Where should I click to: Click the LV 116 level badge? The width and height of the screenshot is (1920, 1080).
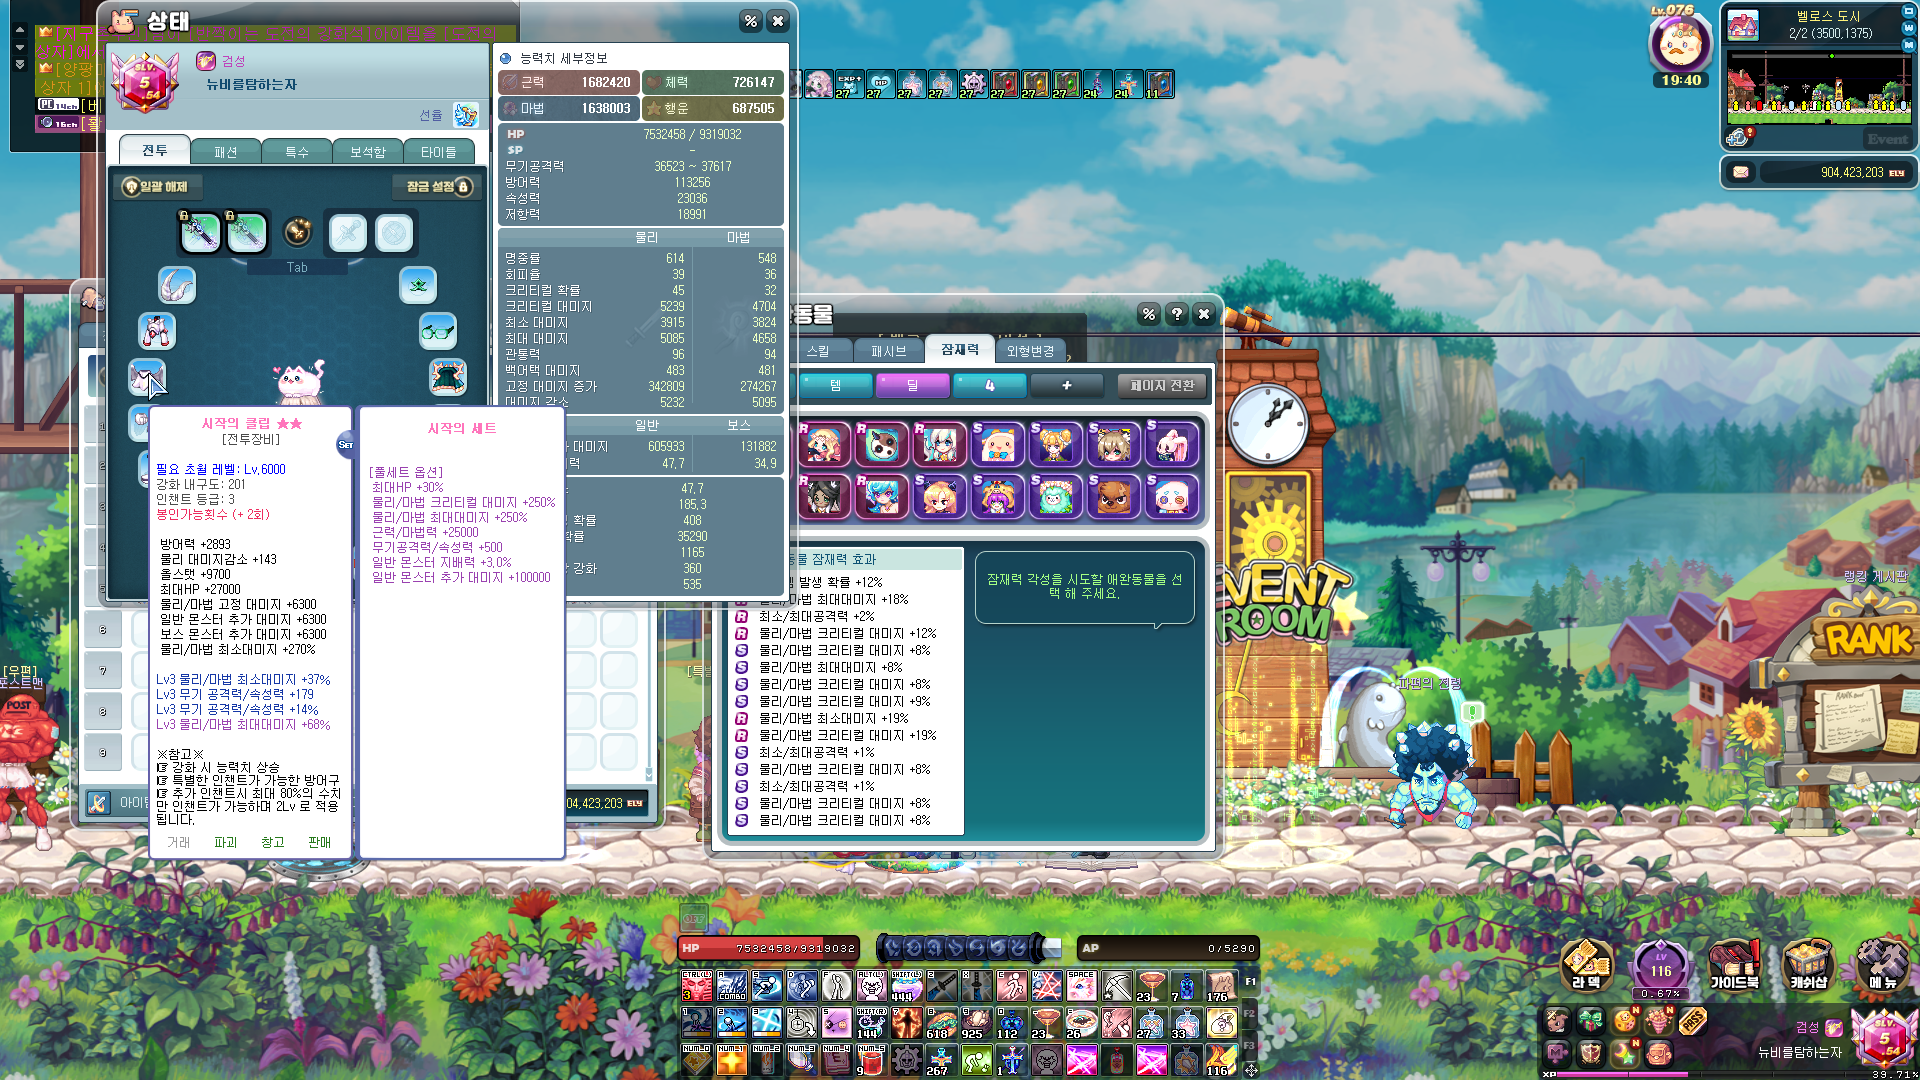click(x=1660, y=967)
